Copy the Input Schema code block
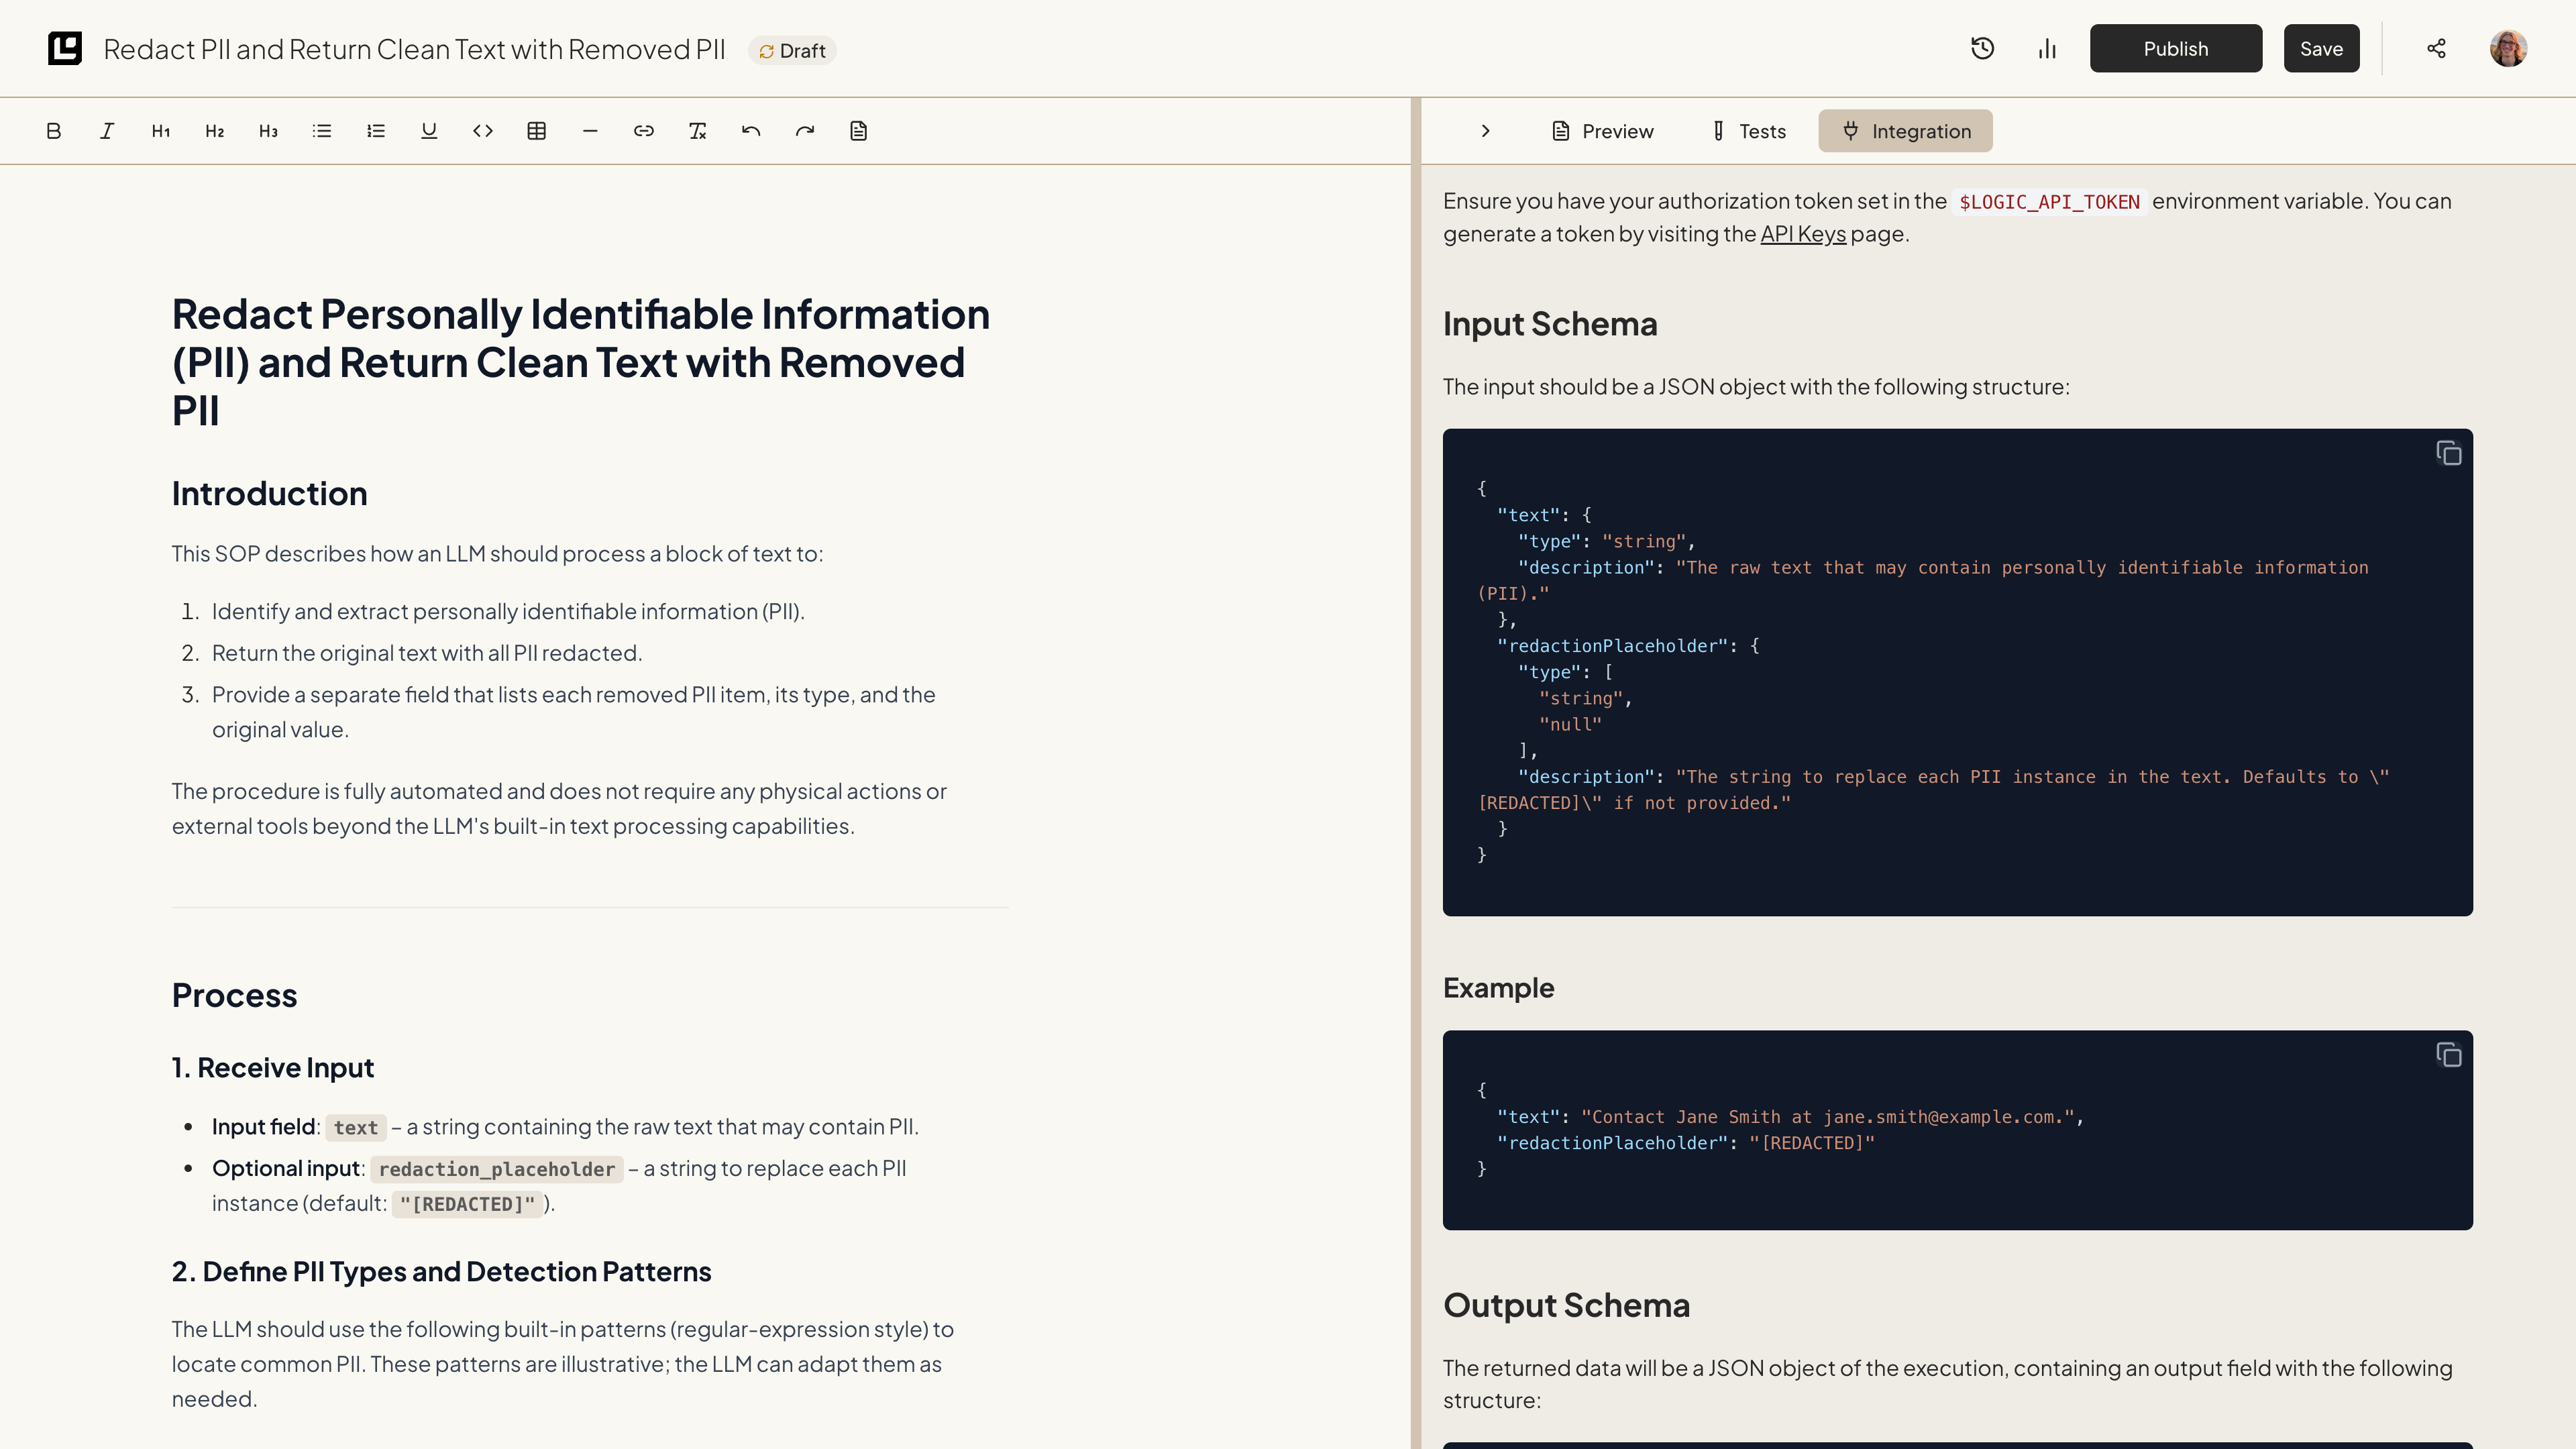 pyautogui.click(x=2448, y=454)
